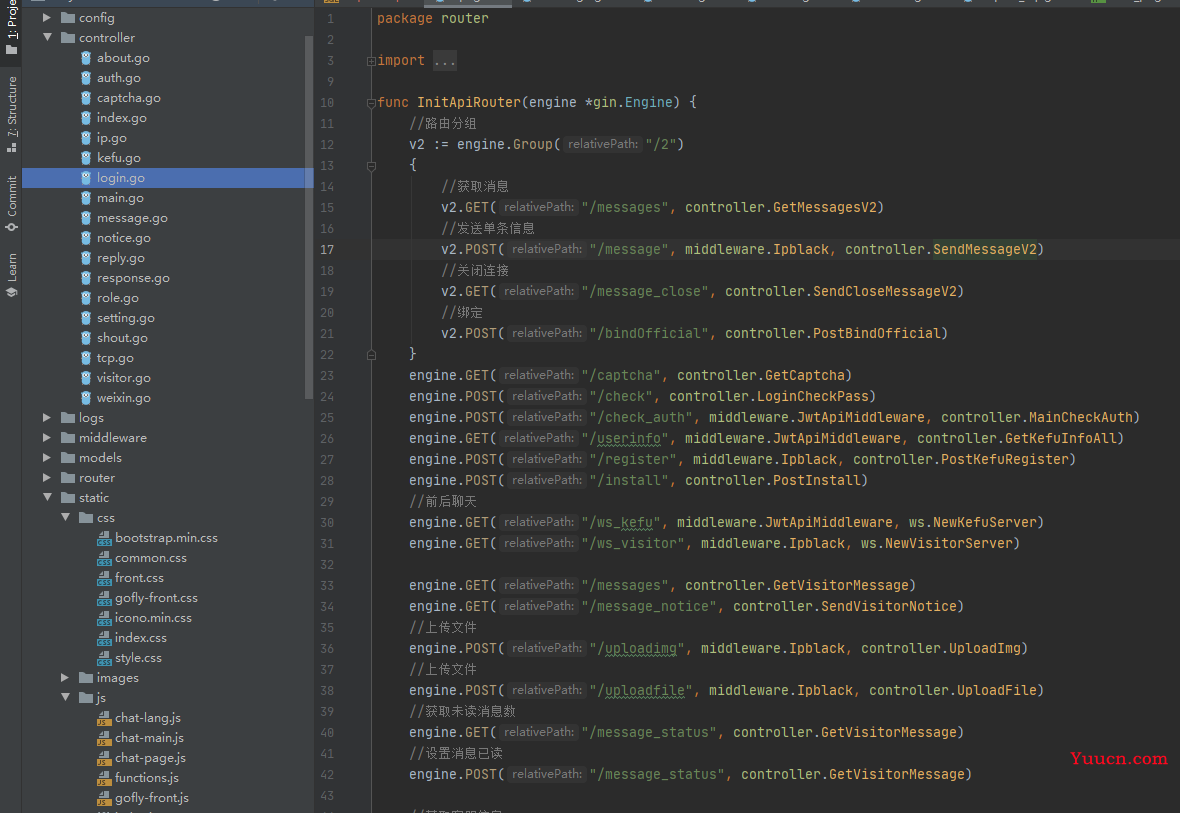Click the JS file icon for chat-page.js
The height and width of the screenshot is (813, 1180).
(x=104, y=758)
